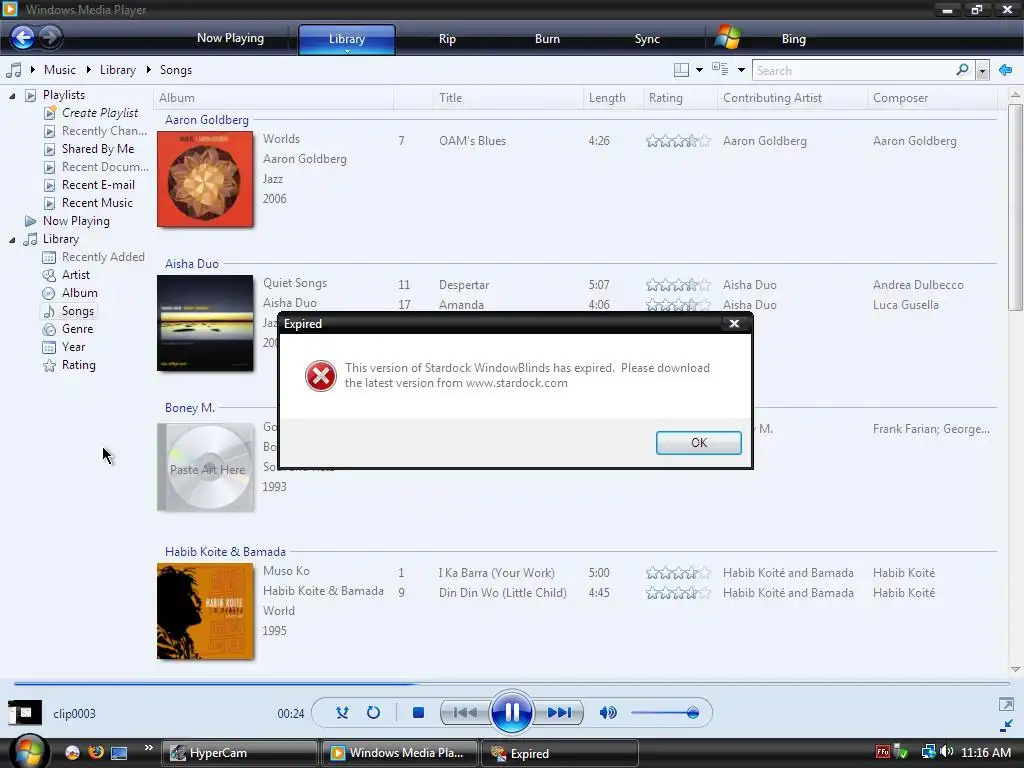The image size is (1024, 768).
Task: Click the Rating star icon in sidebar
Action: coord(49,366)
